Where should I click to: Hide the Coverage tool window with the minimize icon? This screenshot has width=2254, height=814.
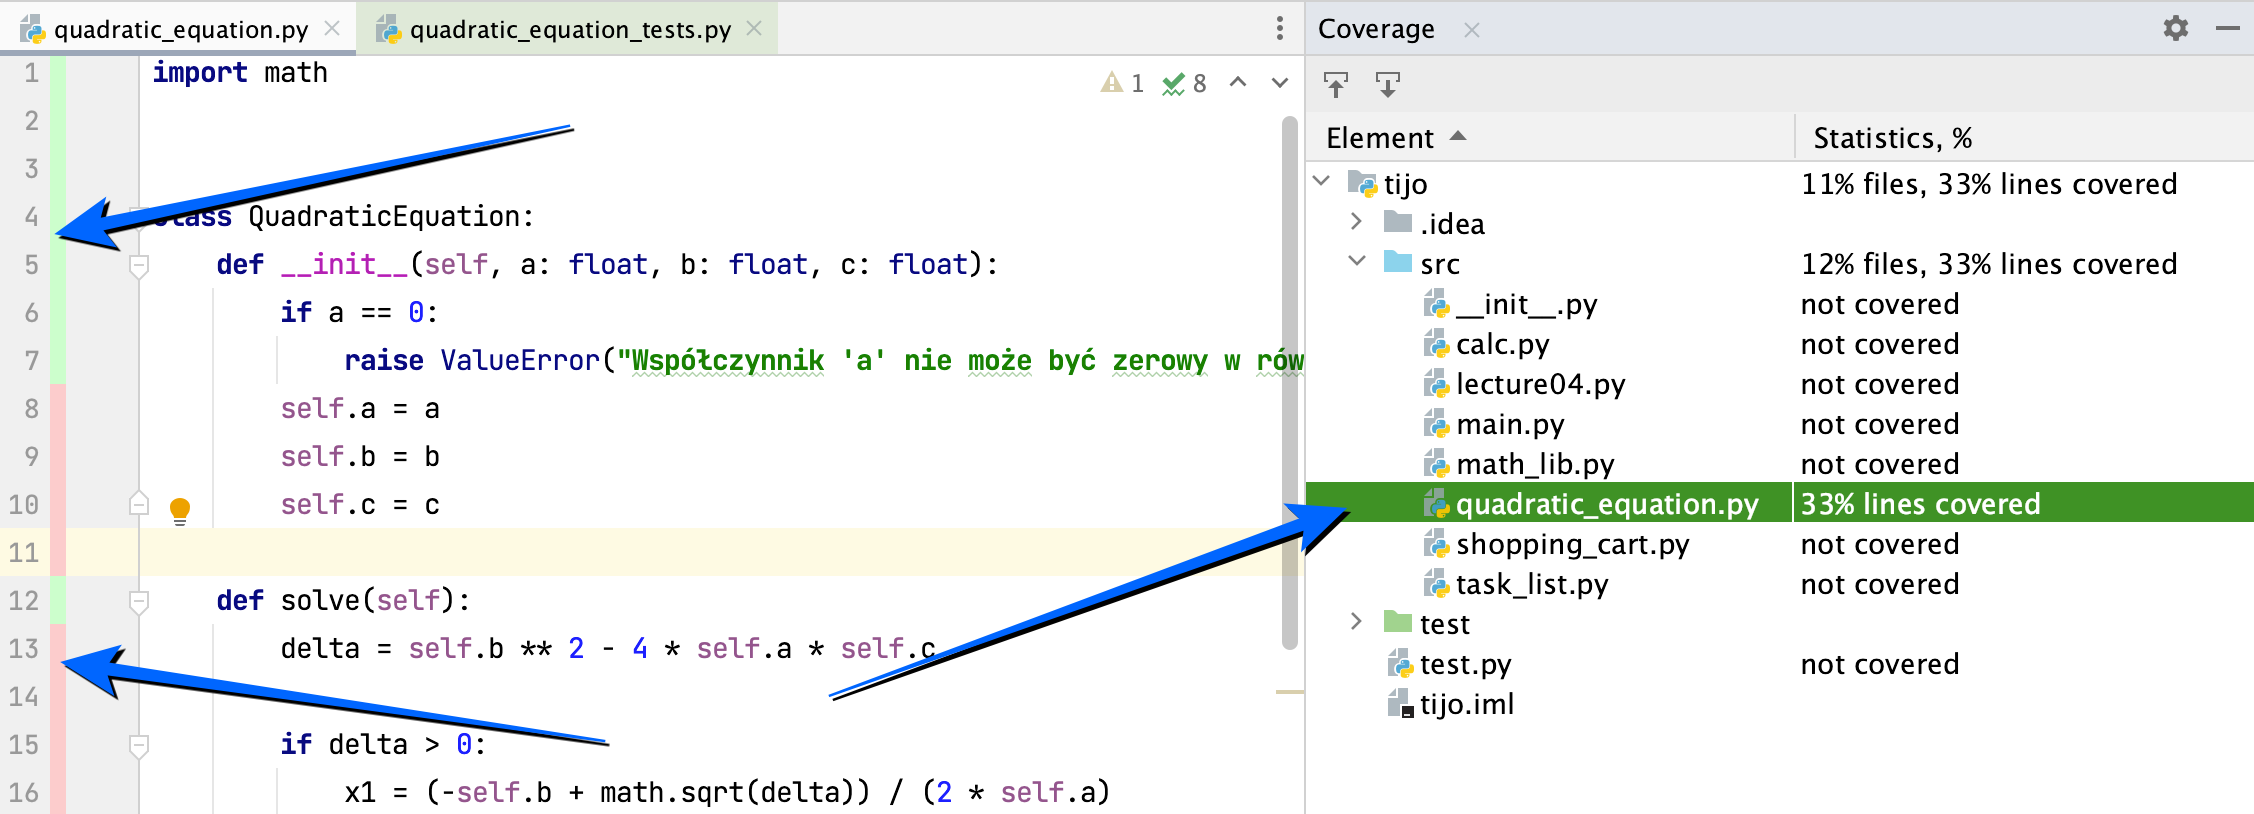point(2227,28)
